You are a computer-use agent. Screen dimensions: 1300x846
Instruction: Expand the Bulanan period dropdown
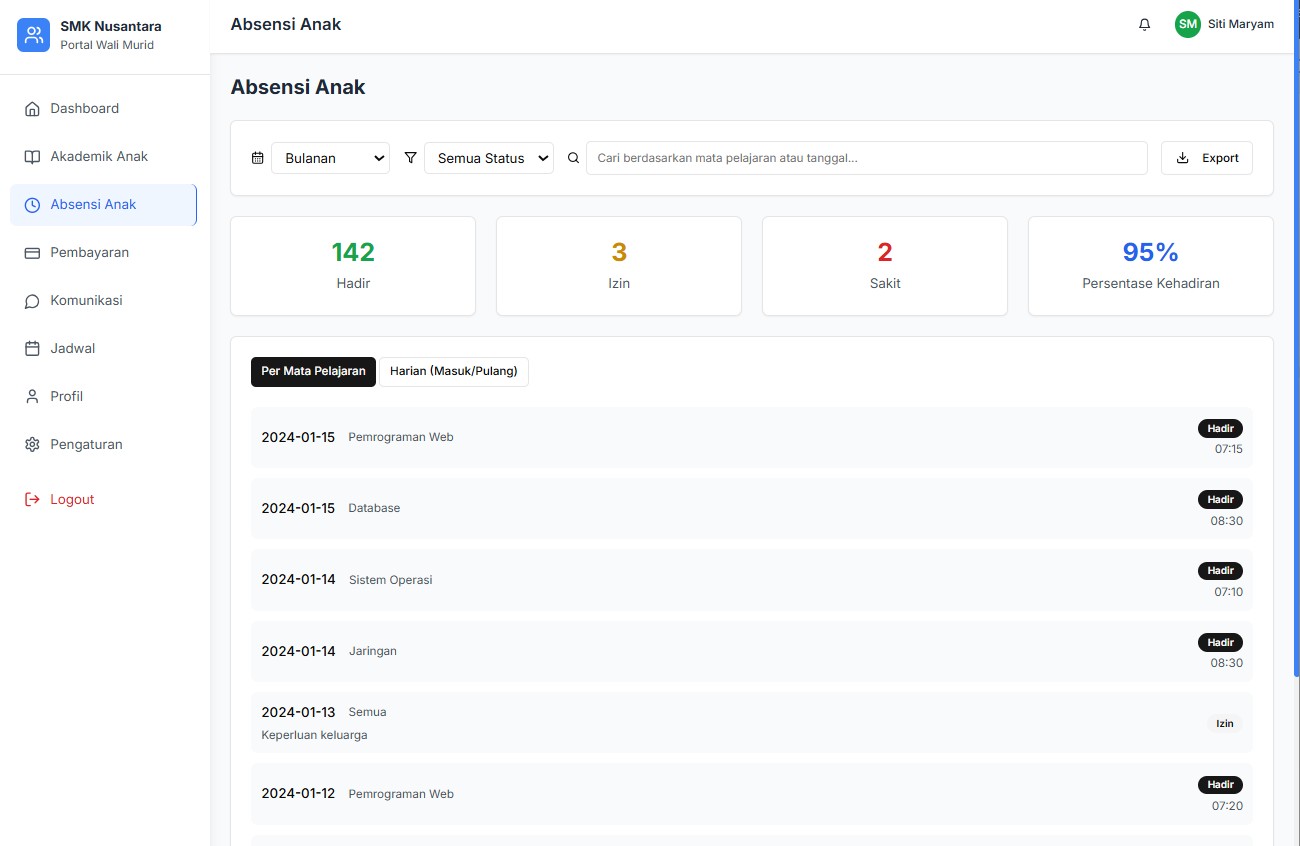point(330,158)
